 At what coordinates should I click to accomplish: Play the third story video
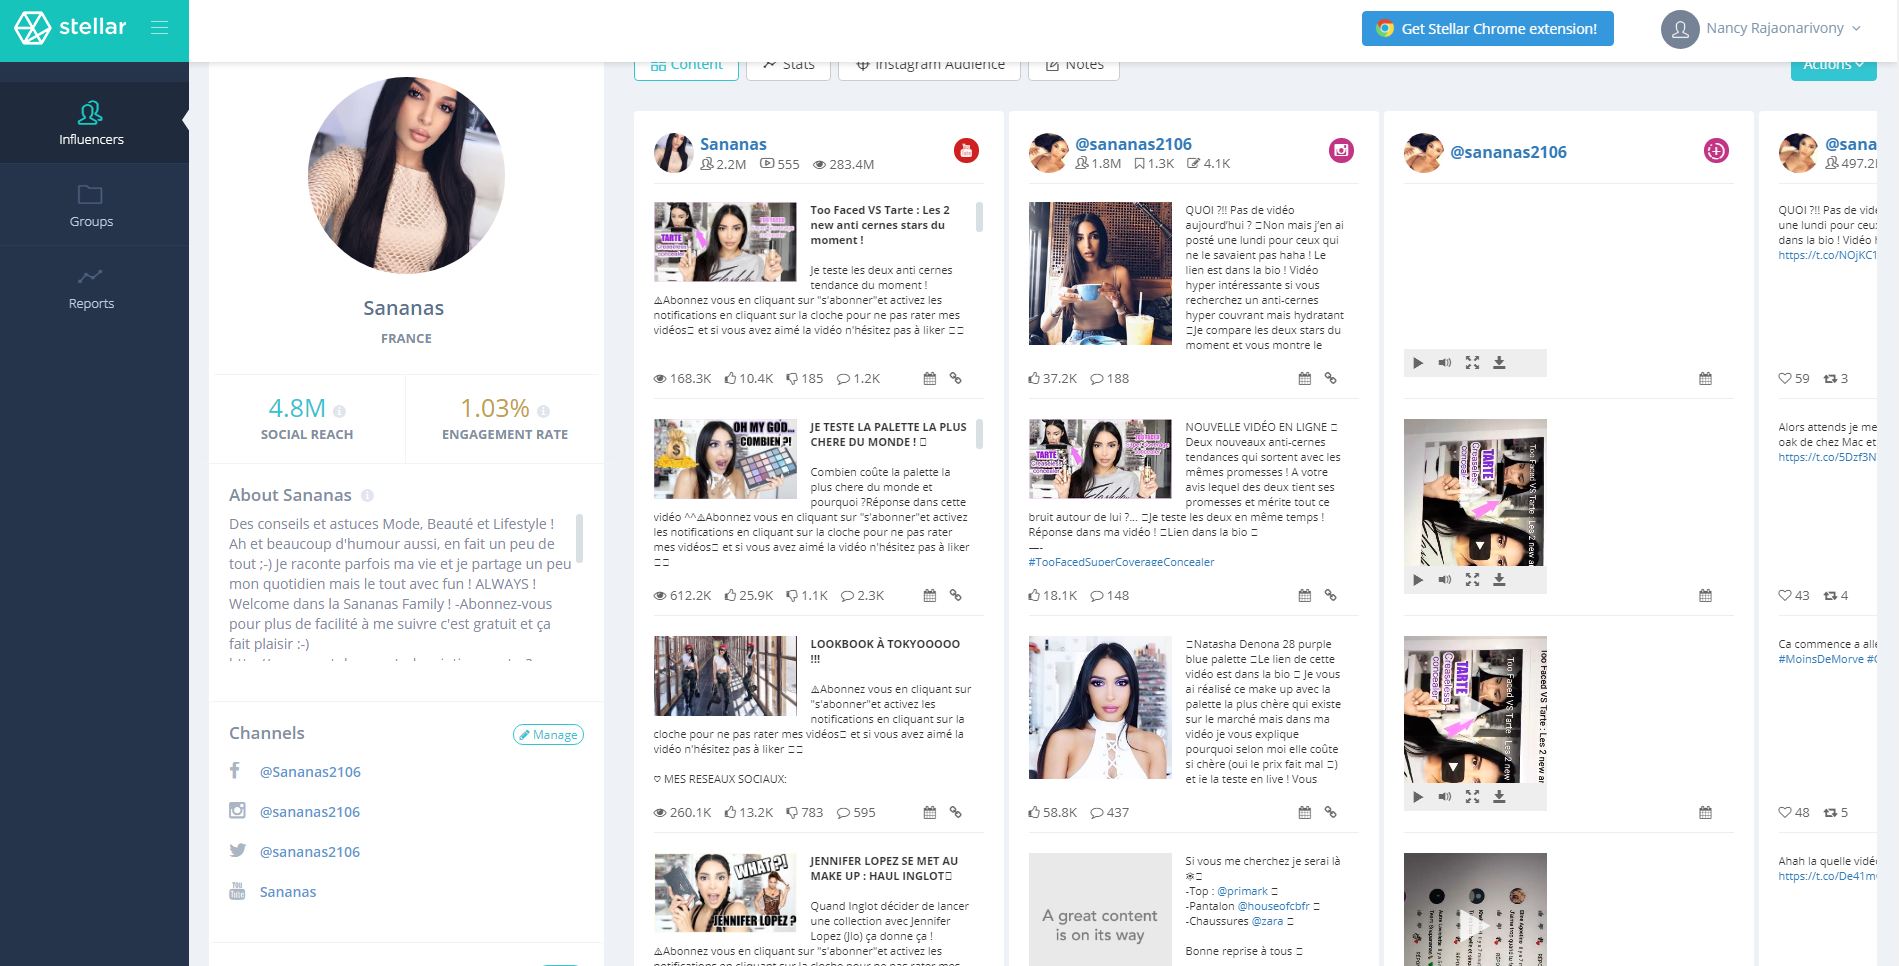point(1418,797)
